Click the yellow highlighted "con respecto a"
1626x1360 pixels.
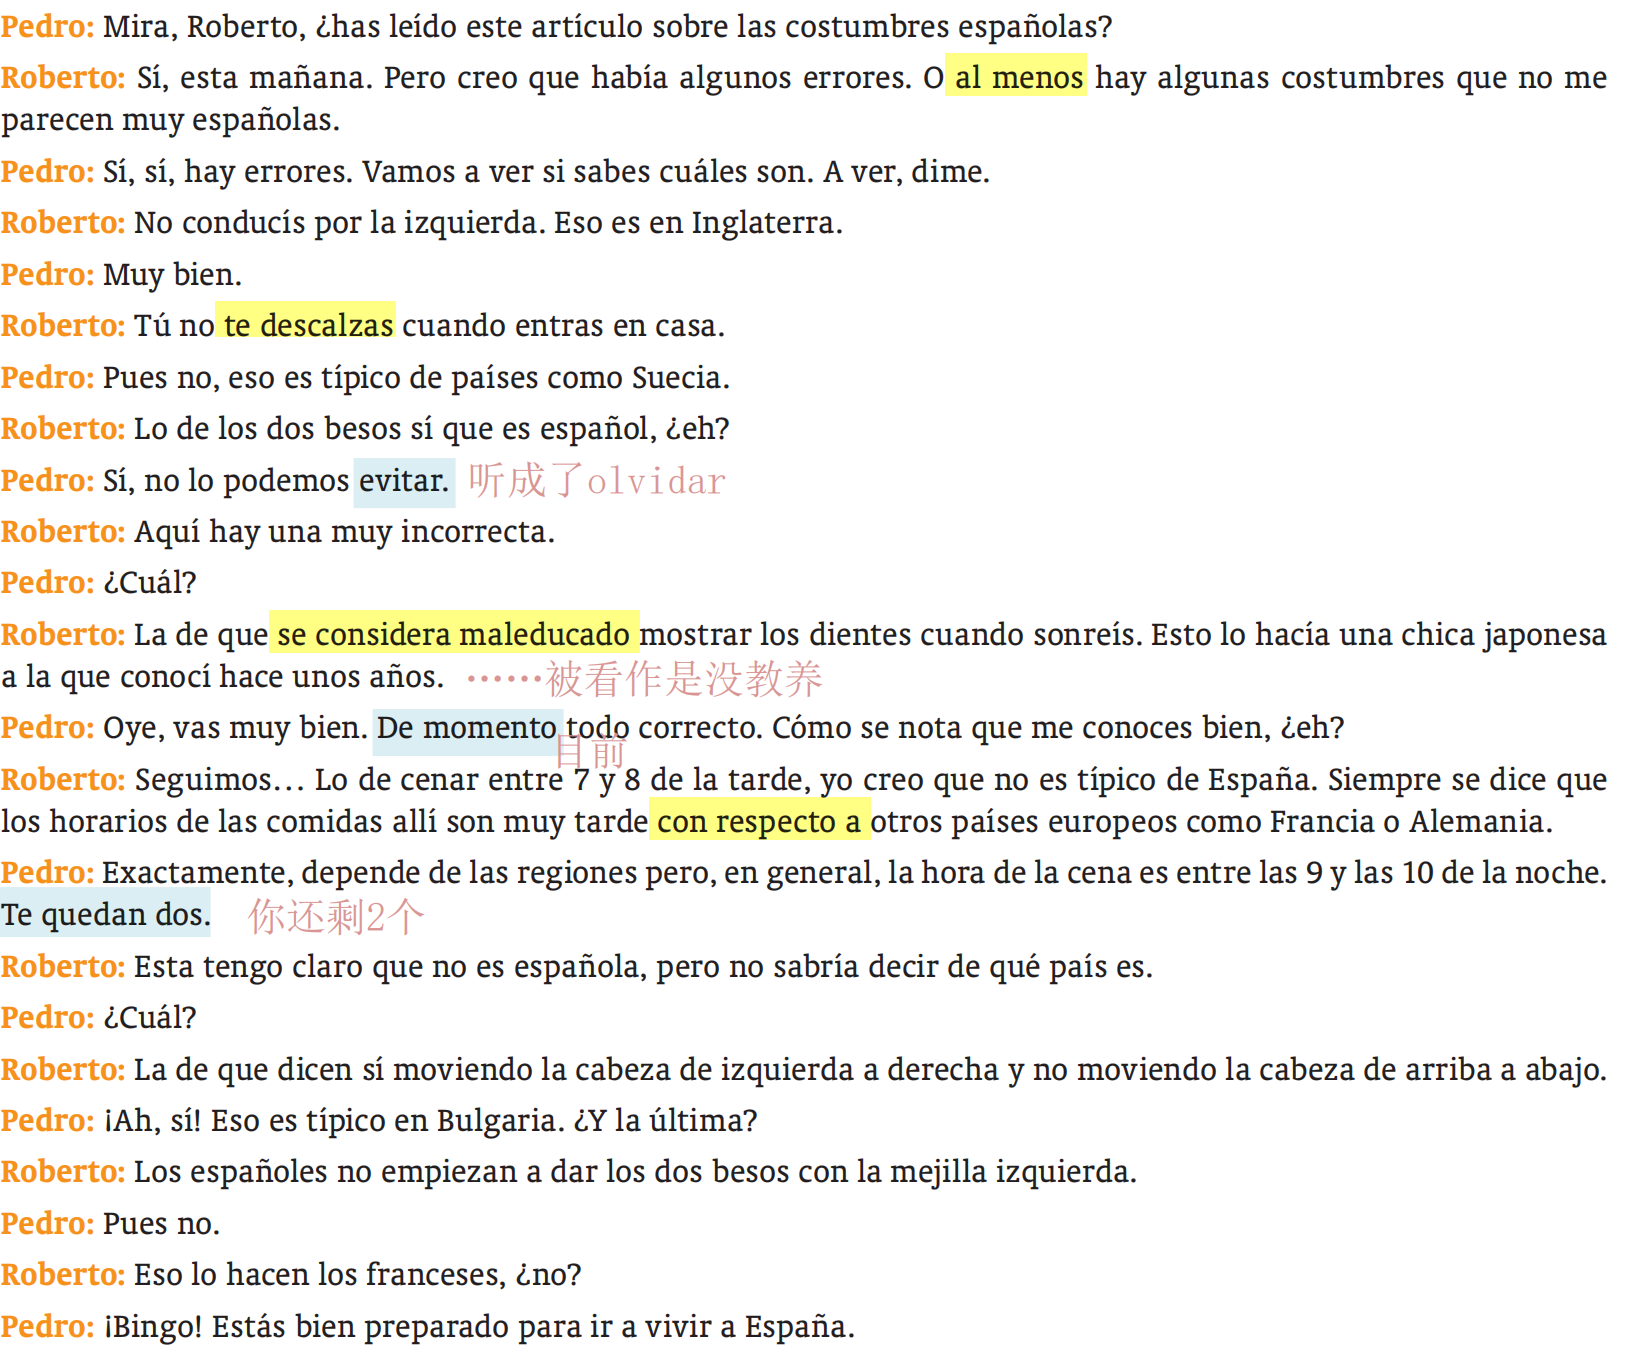(x=760, y=821)
